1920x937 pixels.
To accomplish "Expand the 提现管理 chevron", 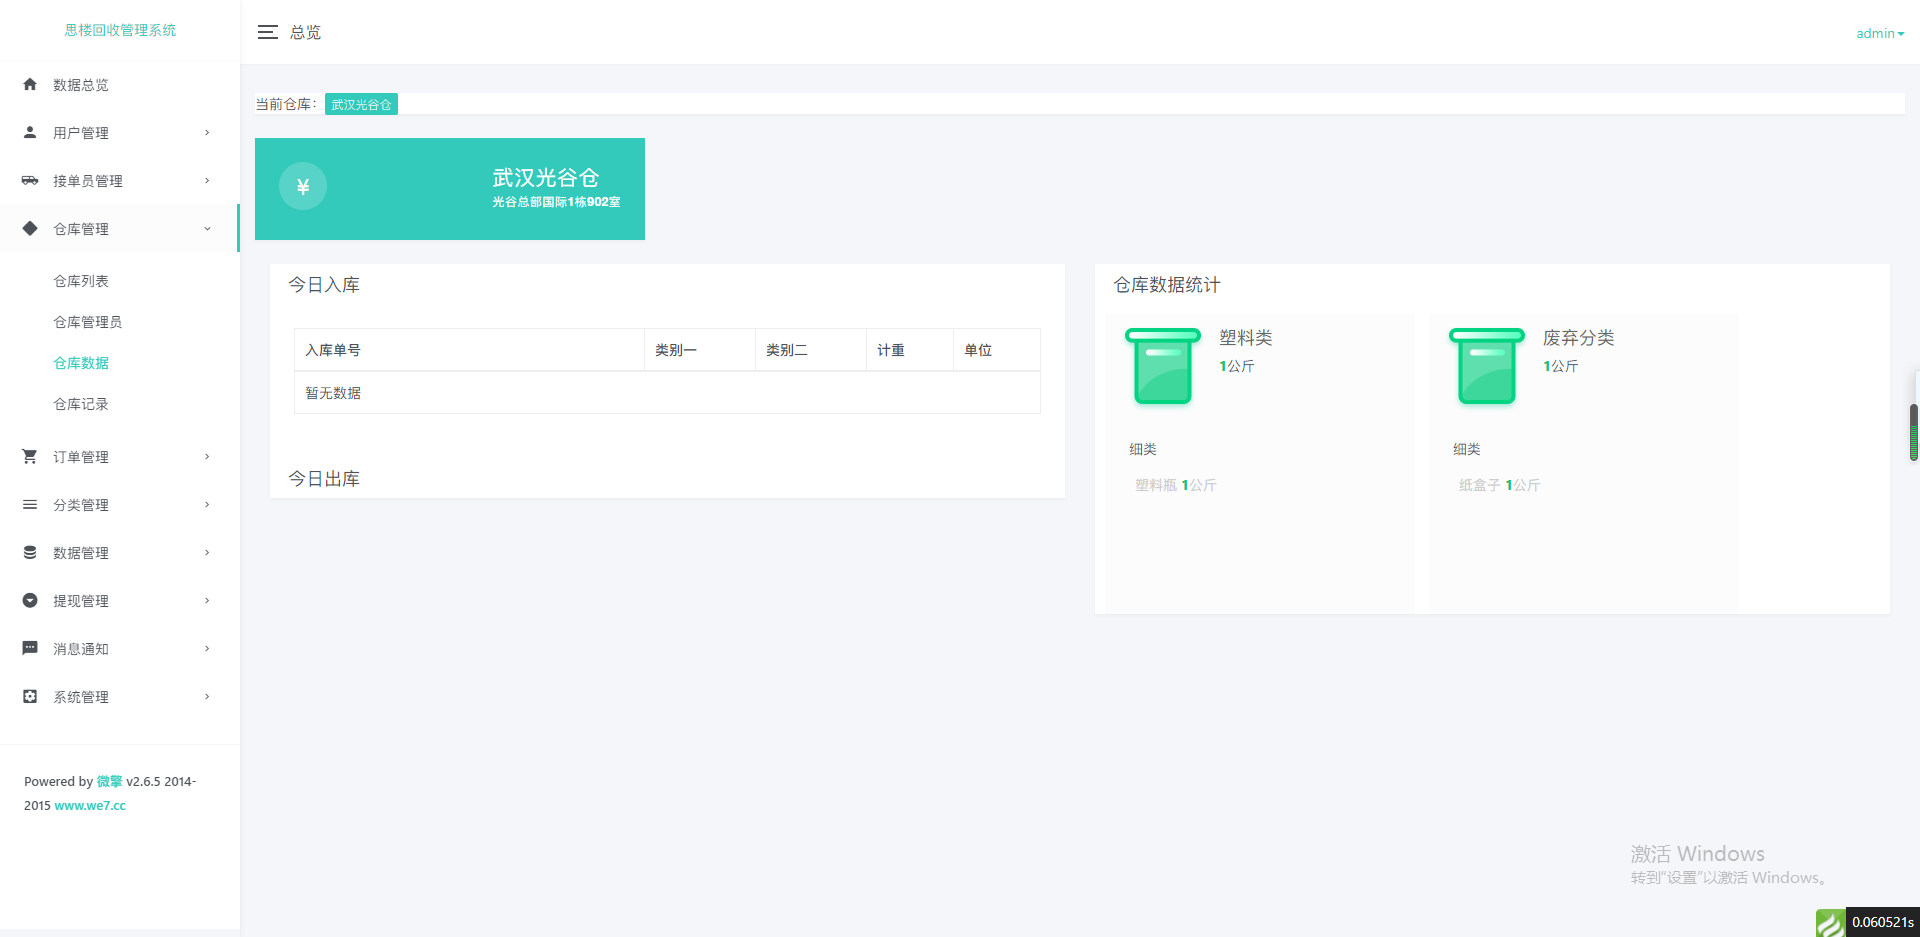I will [207, 600].
